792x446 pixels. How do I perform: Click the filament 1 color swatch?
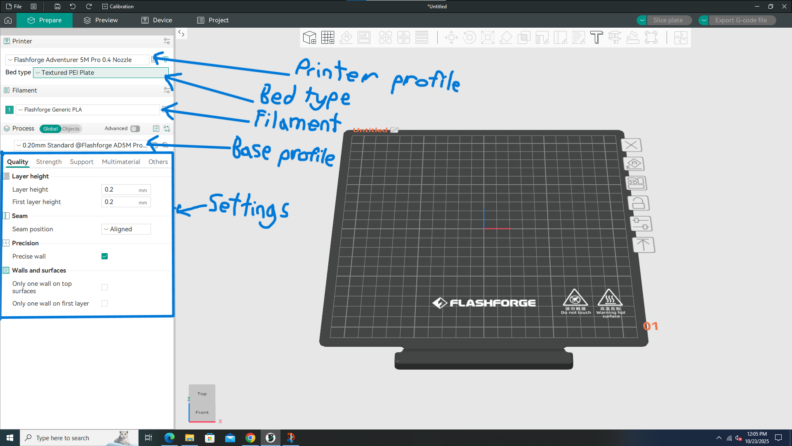(9, 110)
